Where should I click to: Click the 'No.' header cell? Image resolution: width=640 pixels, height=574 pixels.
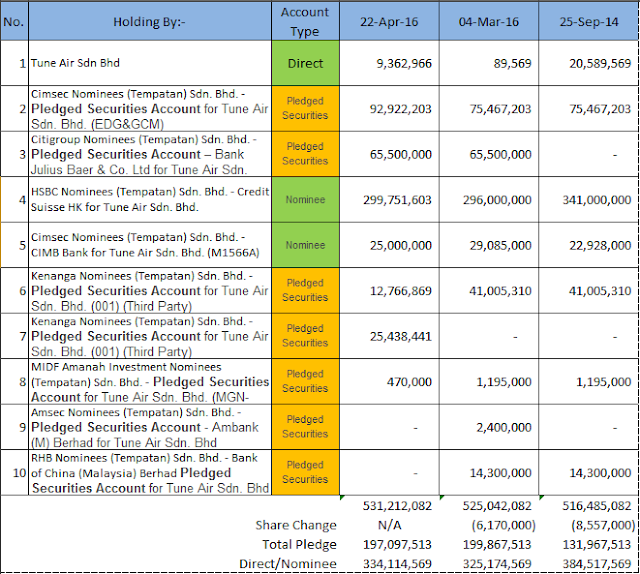[x=14, y=21]
